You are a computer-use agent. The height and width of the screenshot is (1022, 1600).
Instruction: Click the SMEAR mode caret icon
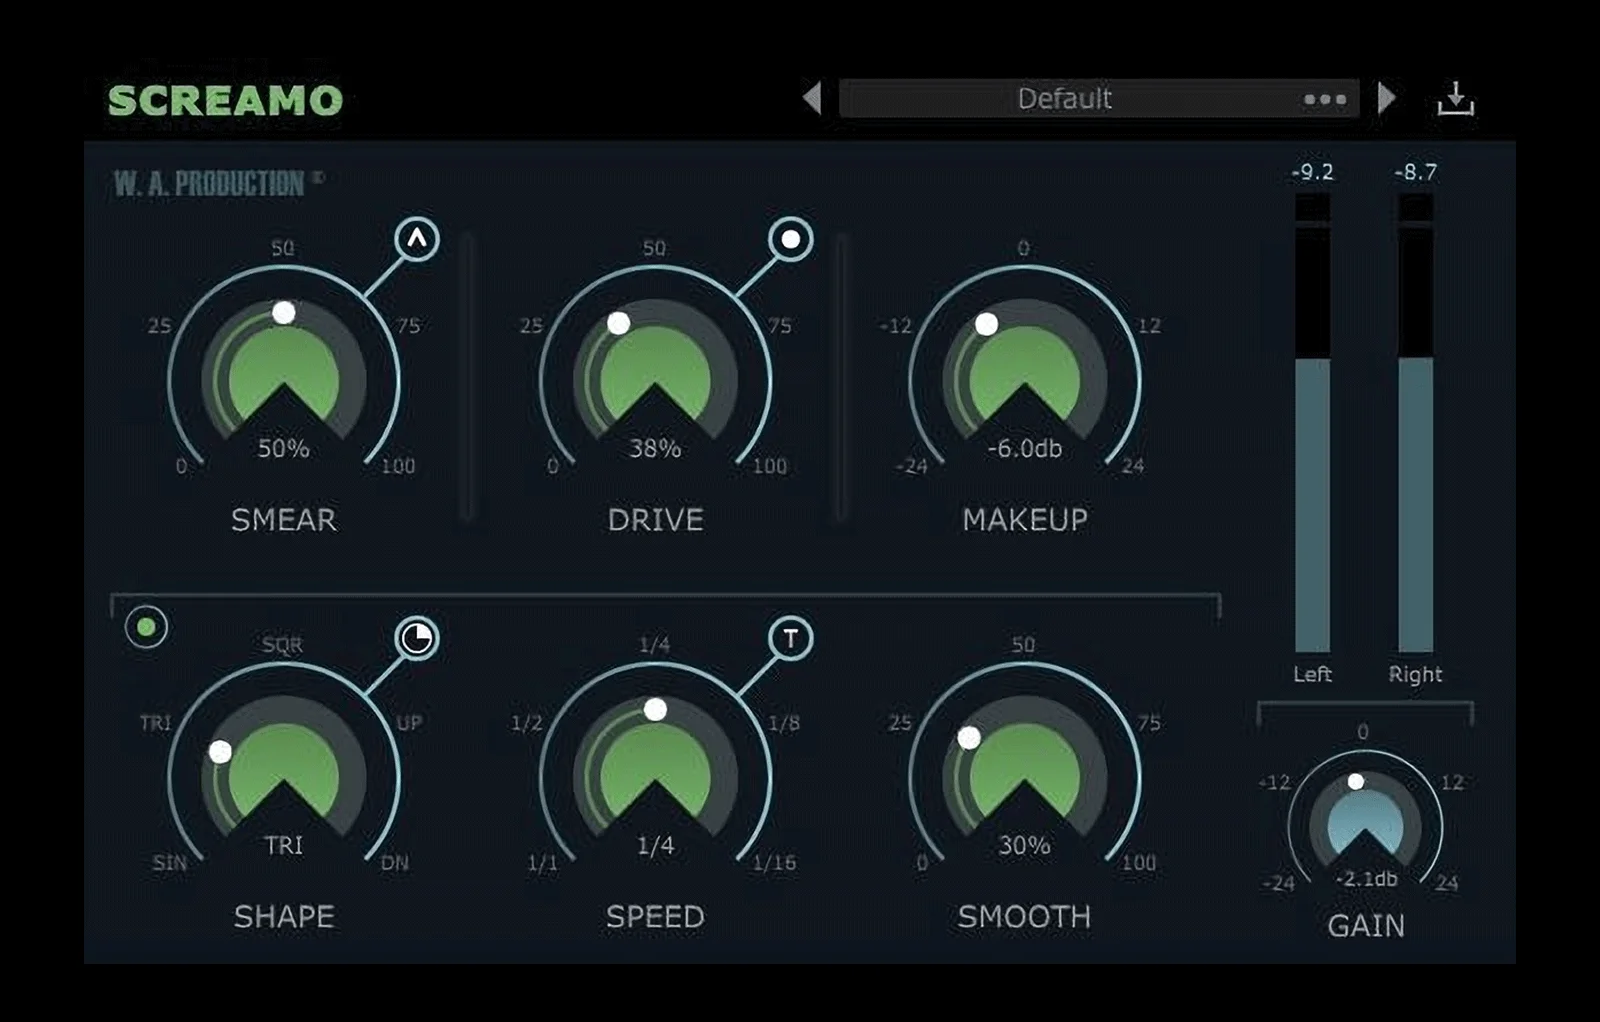click(417, 239)
